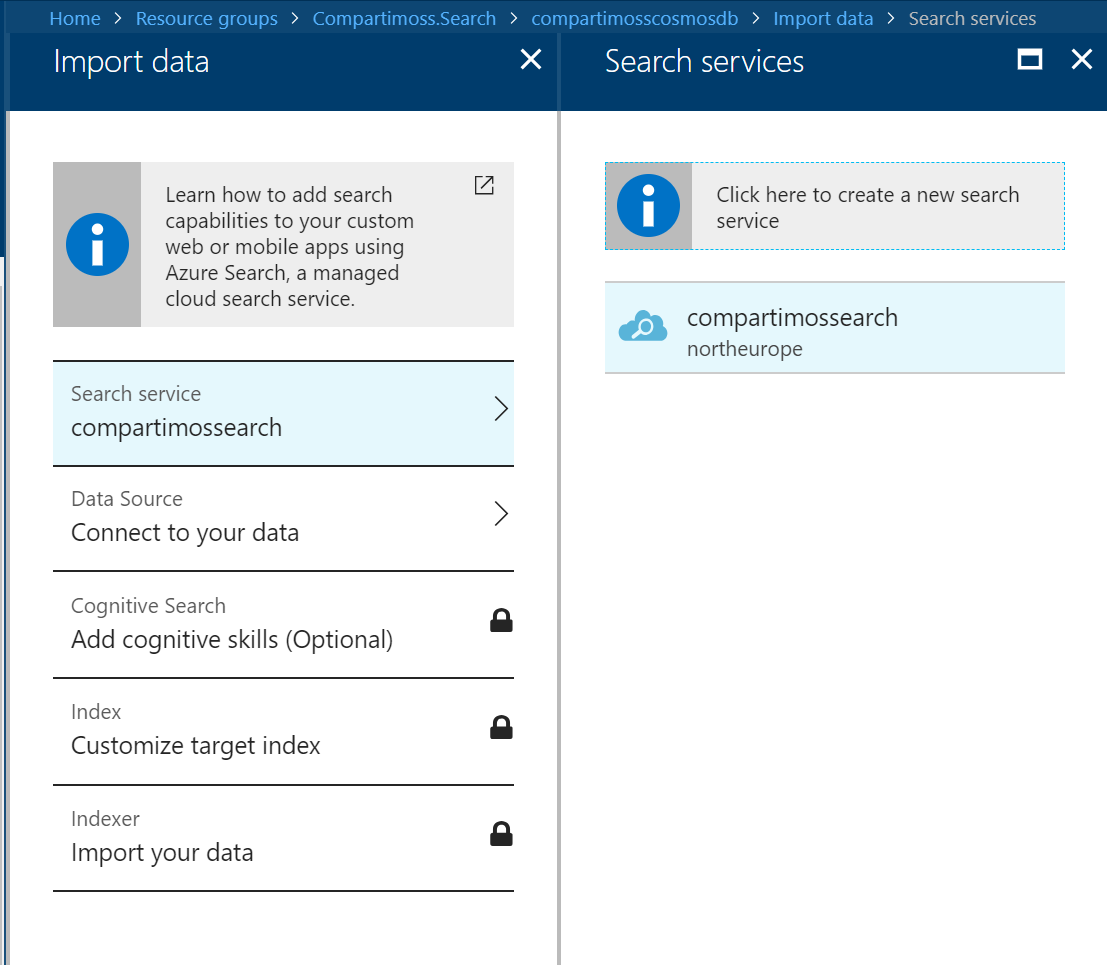The width and height of the screenshot is (1107, 965).
Task: Click here to create a new search service
Action: [834, 206]
